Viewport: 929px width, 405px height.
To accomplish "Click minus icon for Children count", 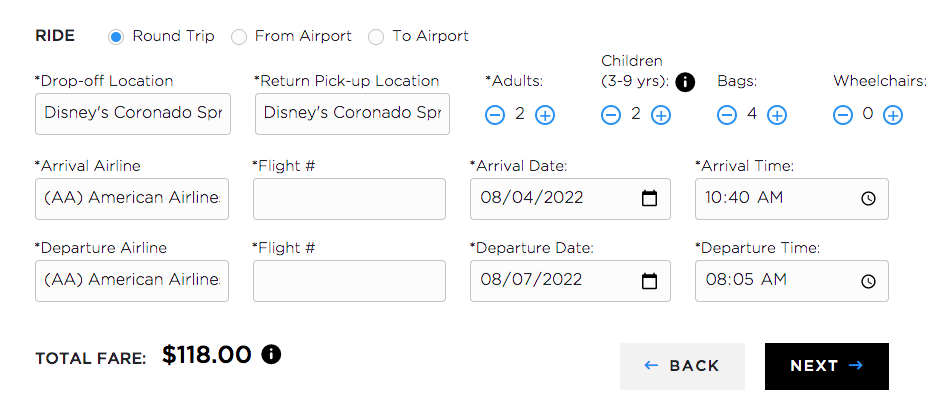I will pos(611,115).
